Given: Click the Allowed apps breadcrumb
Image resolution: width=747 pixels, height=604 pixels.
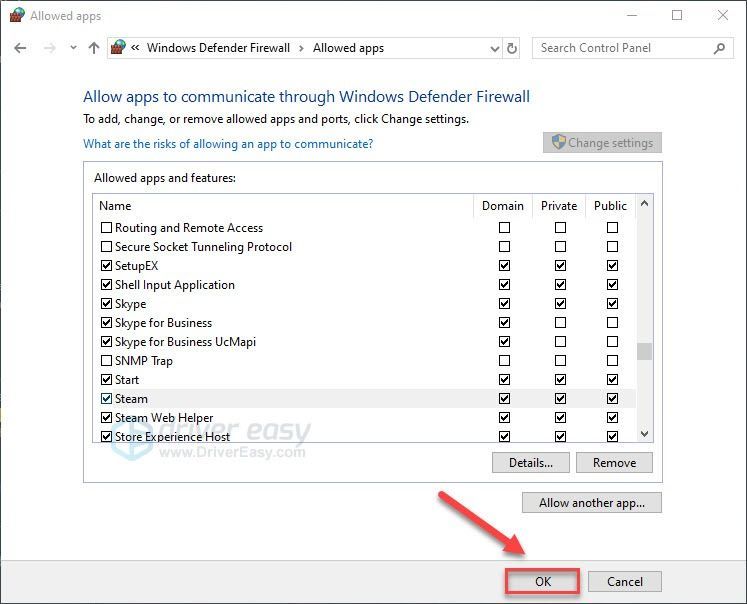Looking at the screenshot, I should (348, 48).
